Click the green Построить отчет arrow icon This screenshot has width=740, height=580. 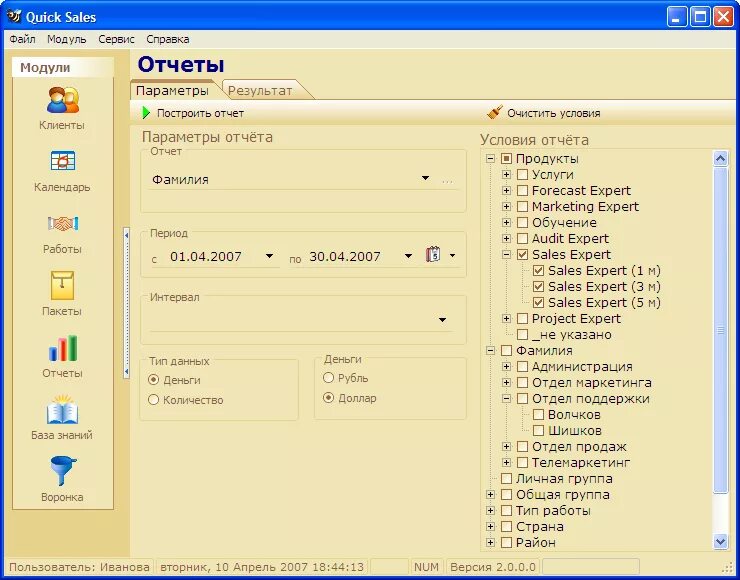(146, 113)
